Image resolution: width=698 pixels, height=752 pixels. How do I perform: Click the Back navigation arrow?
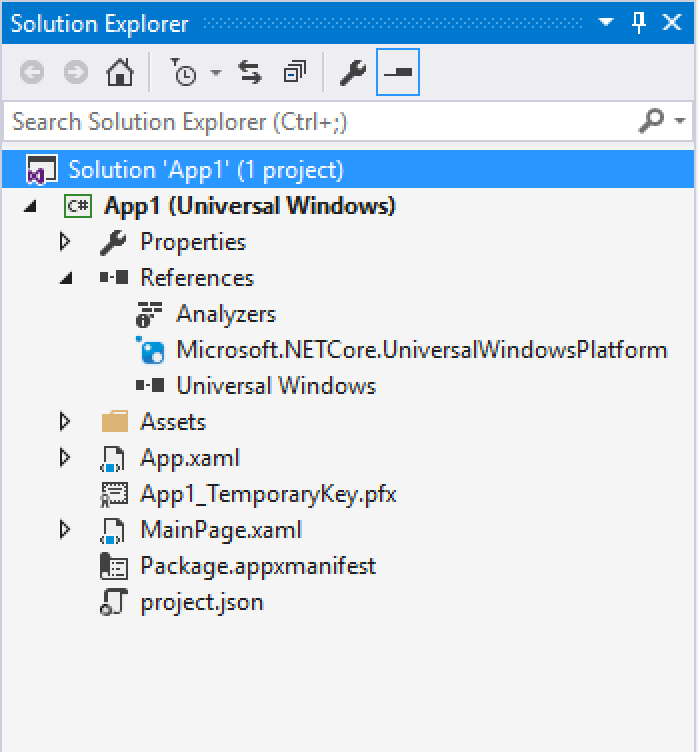point(33,73)
